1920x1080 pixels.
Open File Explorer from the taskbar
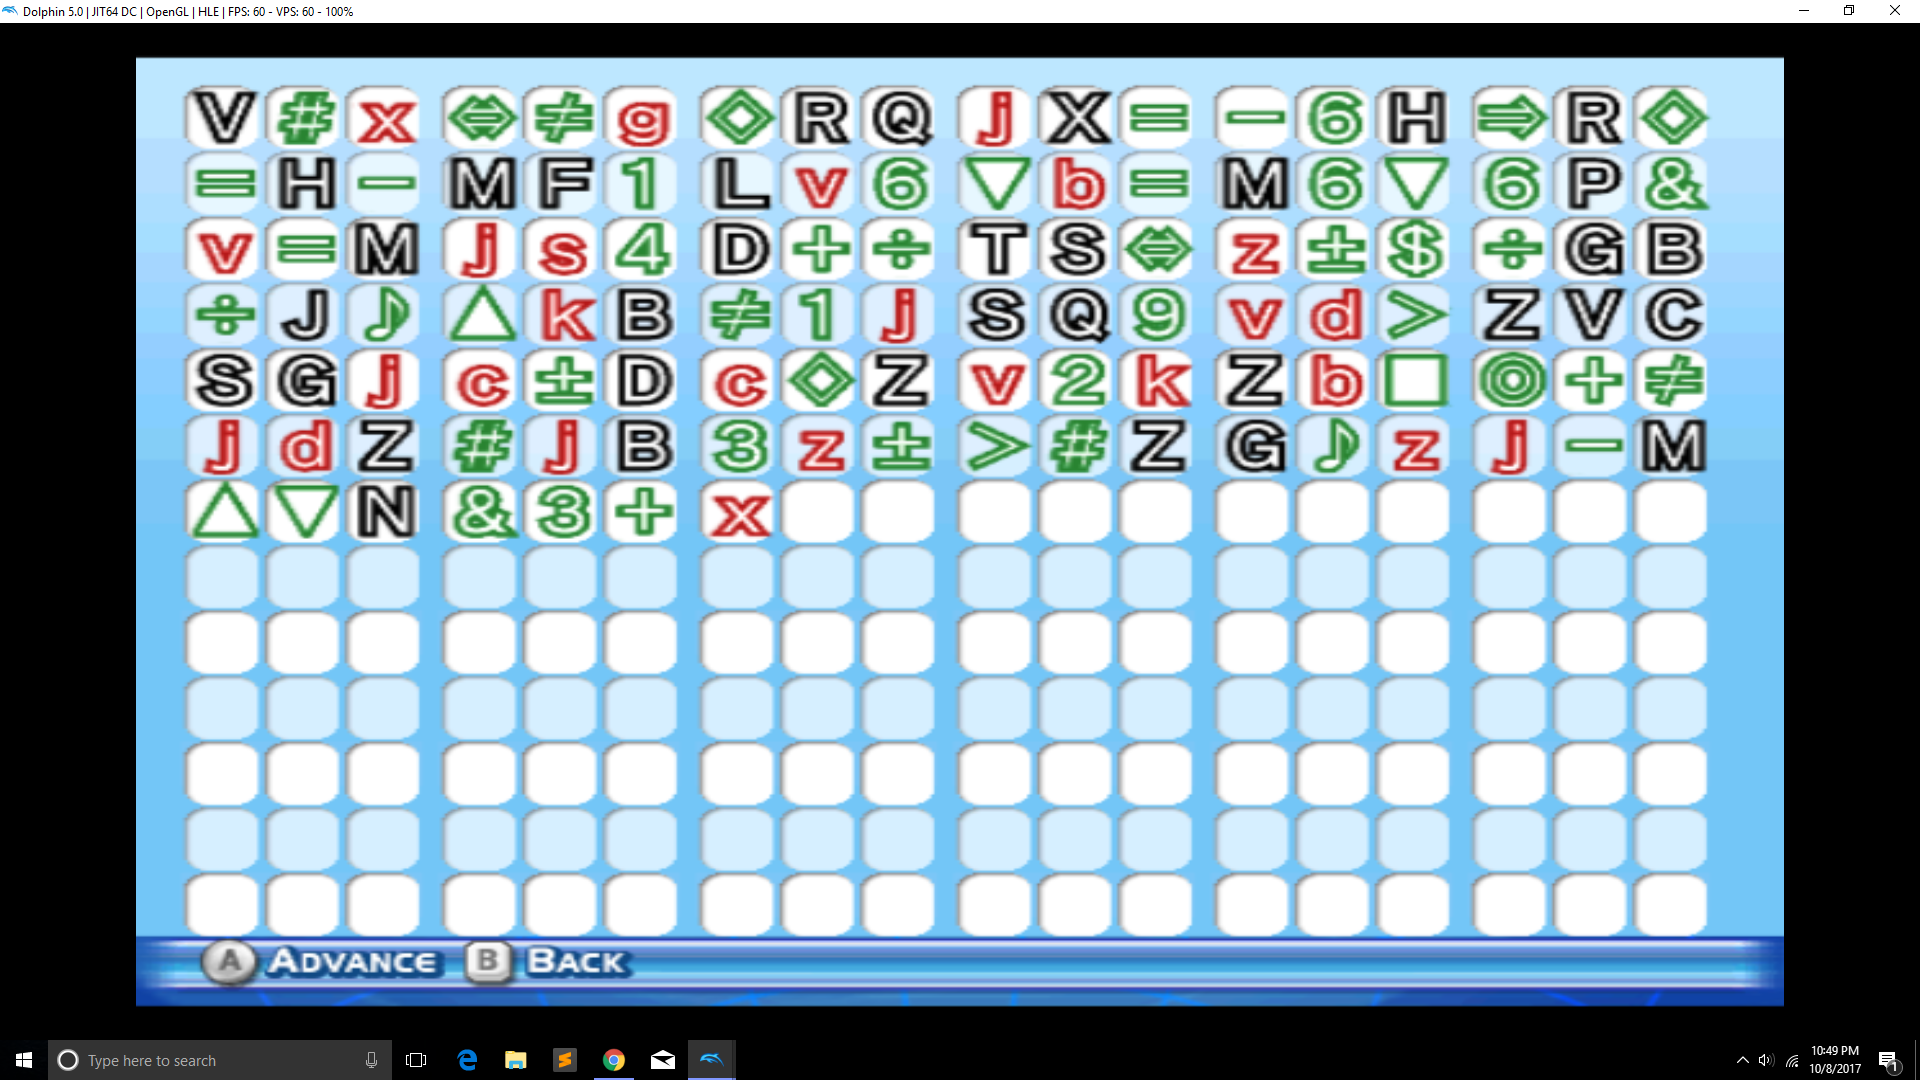(x=516, y=1060)
